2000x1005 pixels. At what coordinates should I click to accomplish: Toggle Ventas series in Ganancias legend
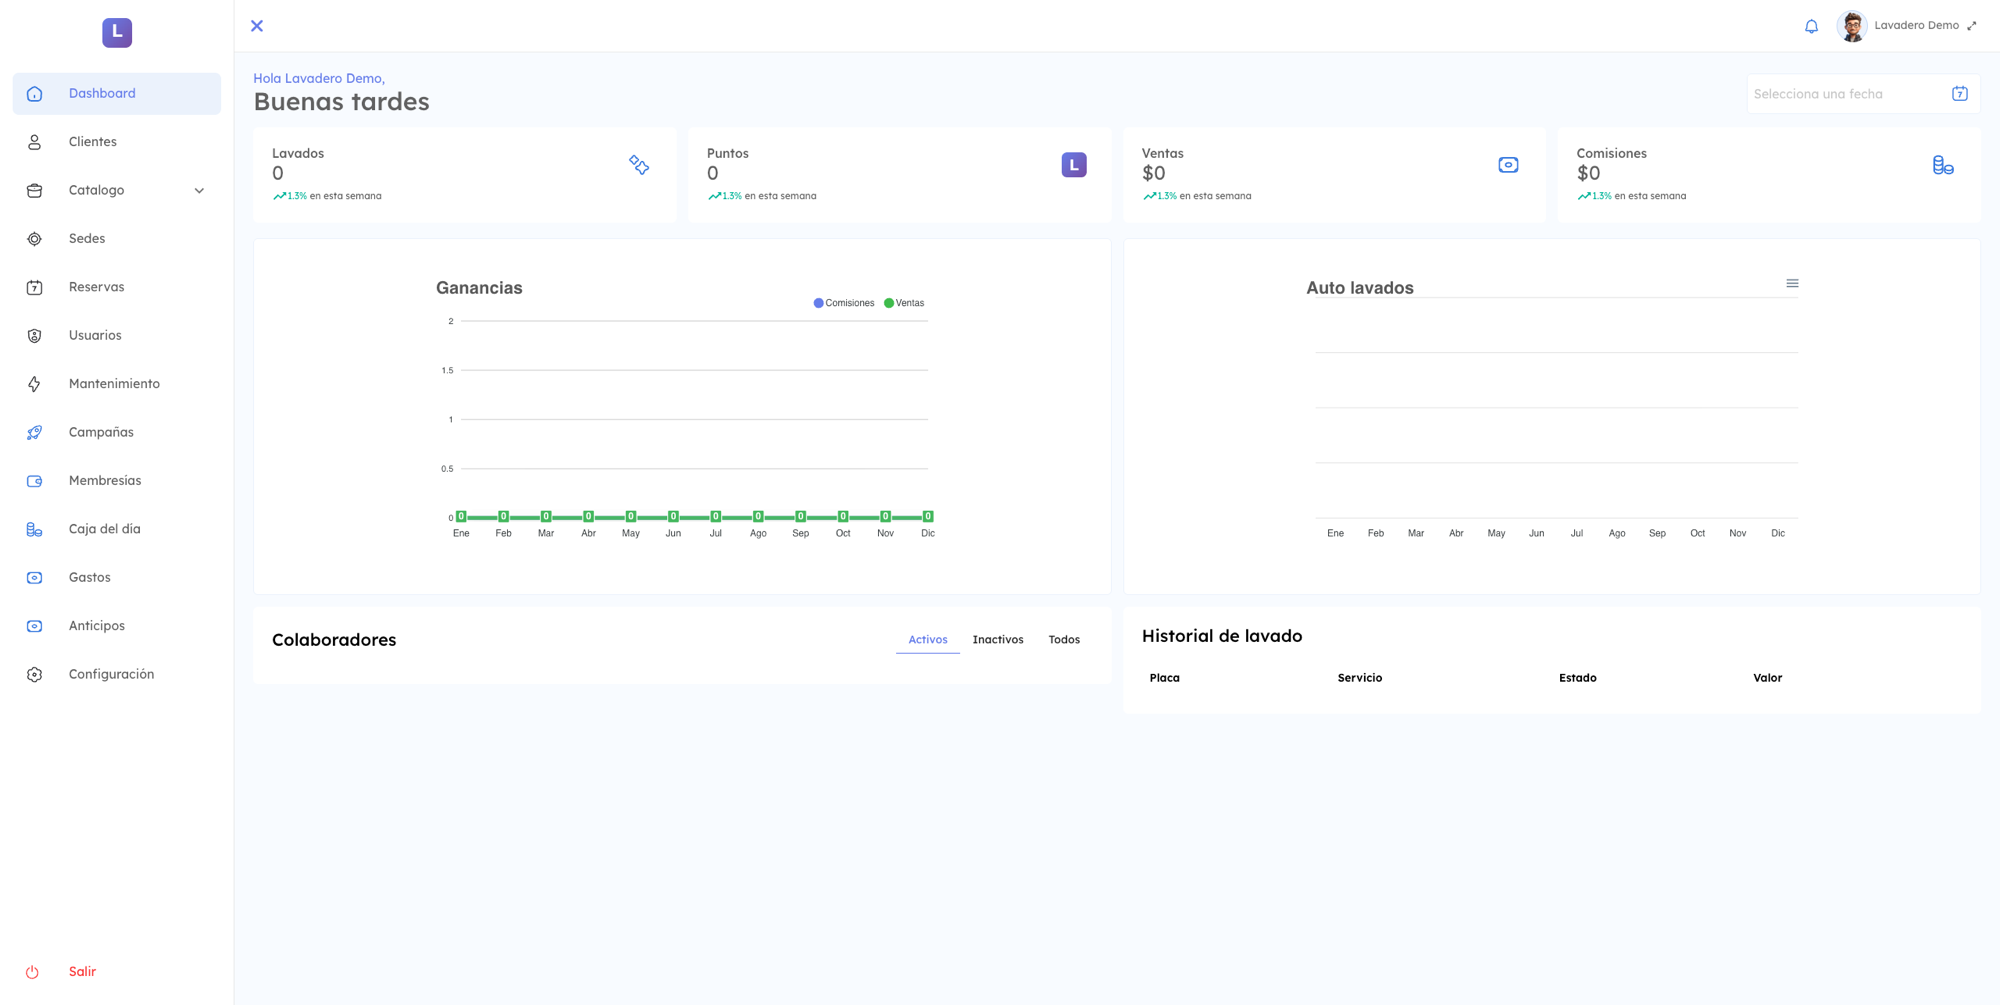click(x=904, y=303)
